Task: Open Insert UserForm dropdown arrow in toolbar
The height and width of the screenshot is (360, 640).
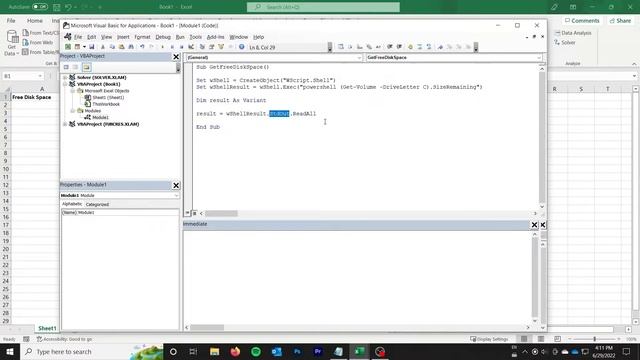Action: pyautogui.click(x=84, y=47)
